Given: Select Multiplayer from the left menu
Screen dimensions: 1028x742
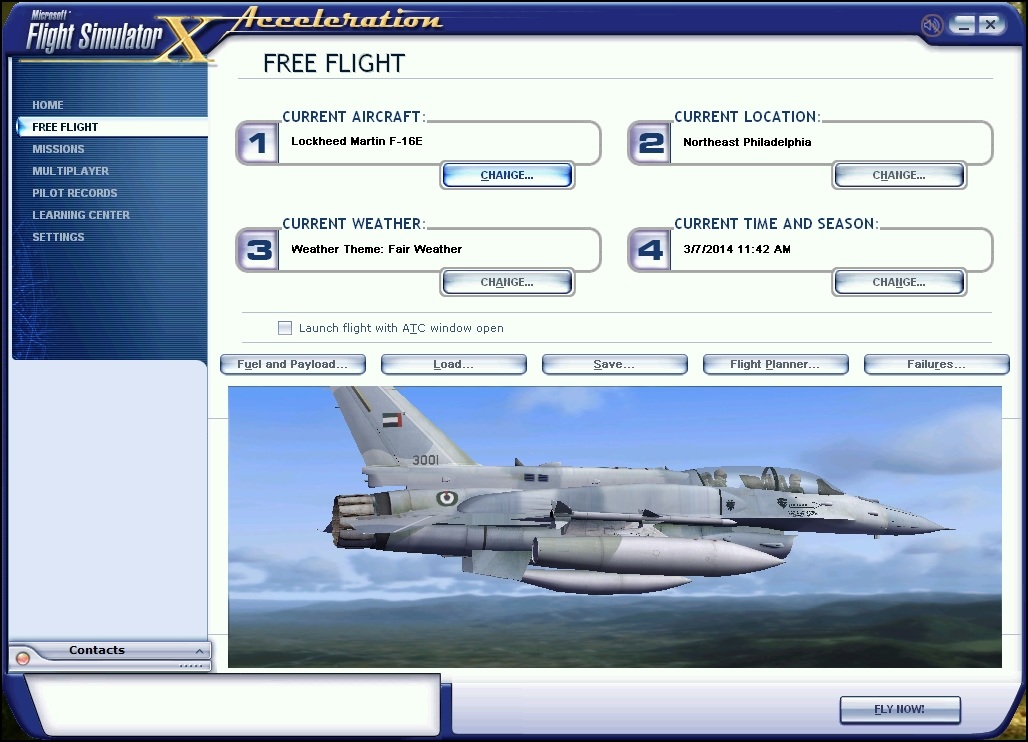Looking at the screenshot, I should click(70, 171).
